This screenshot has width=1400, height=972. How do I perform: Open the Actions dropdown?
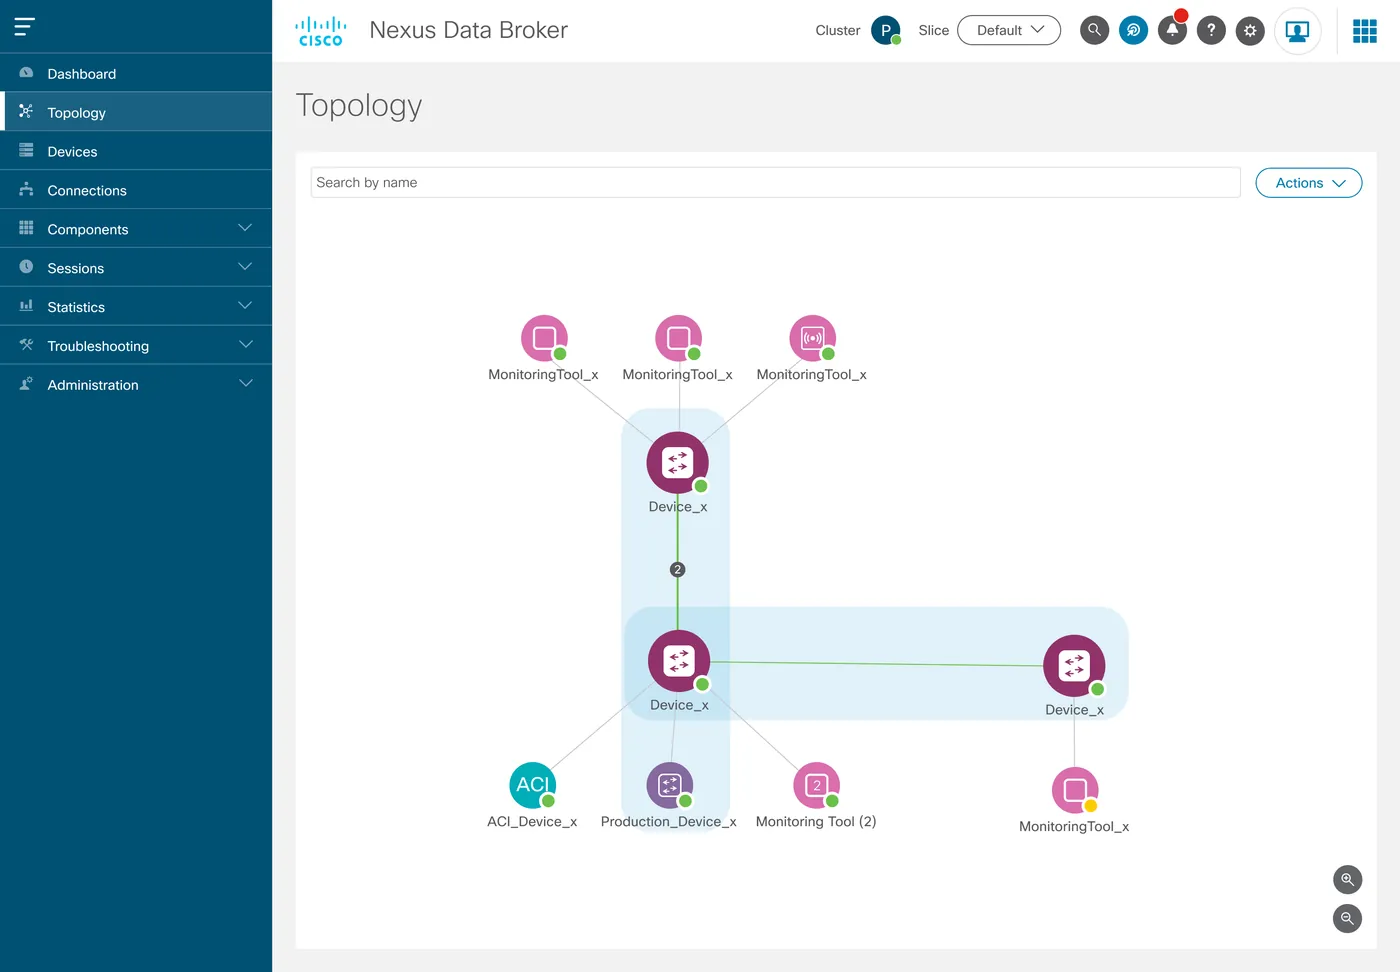point(1309,183)
